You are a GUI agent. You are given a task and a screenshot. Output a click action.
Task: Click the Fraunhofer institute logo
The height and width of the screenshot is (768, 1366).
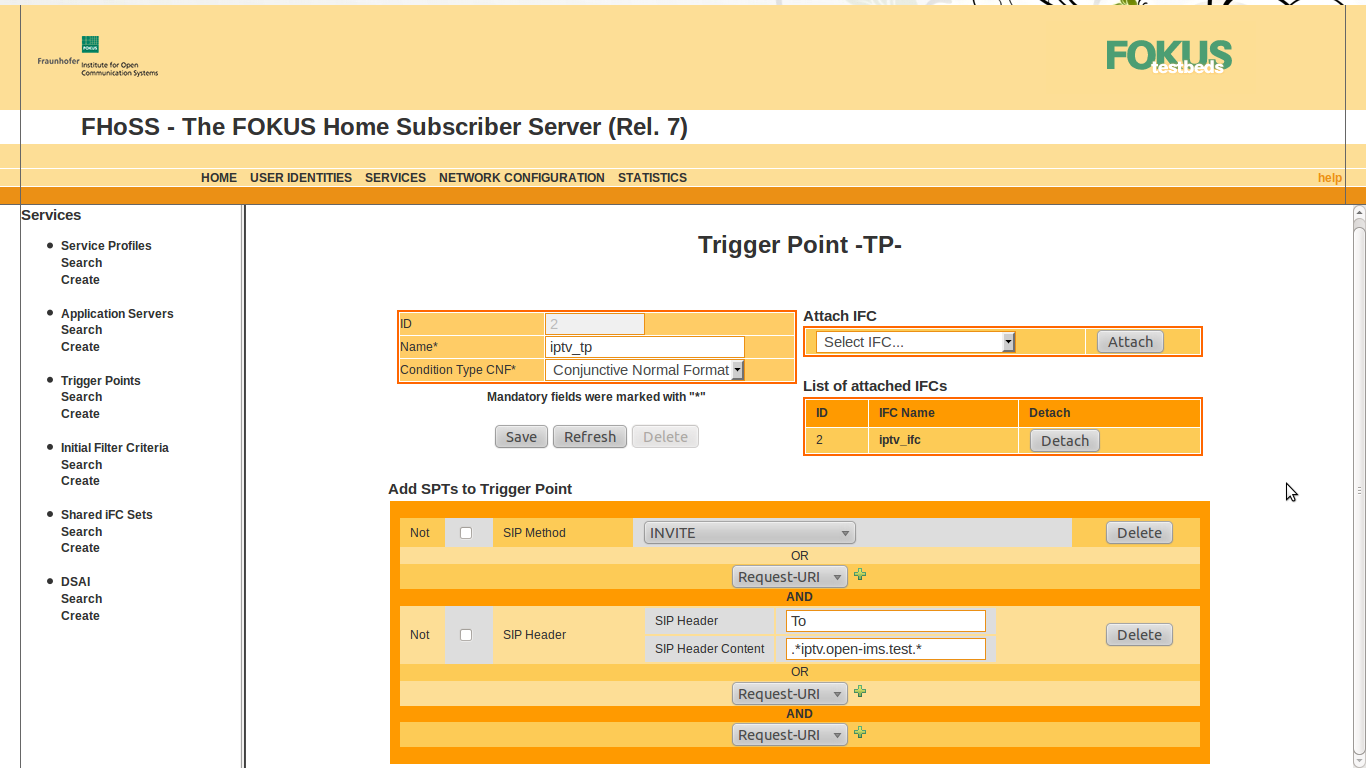click(98, 58)
